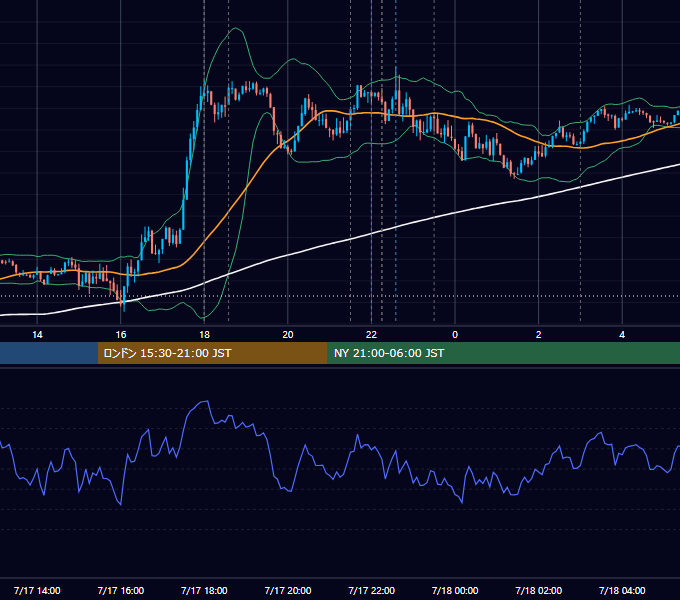Click the 7/17 18:00 label on oscillator axis
The height and width of the screenshot is (600, 680).
click(x=204, y=590)
